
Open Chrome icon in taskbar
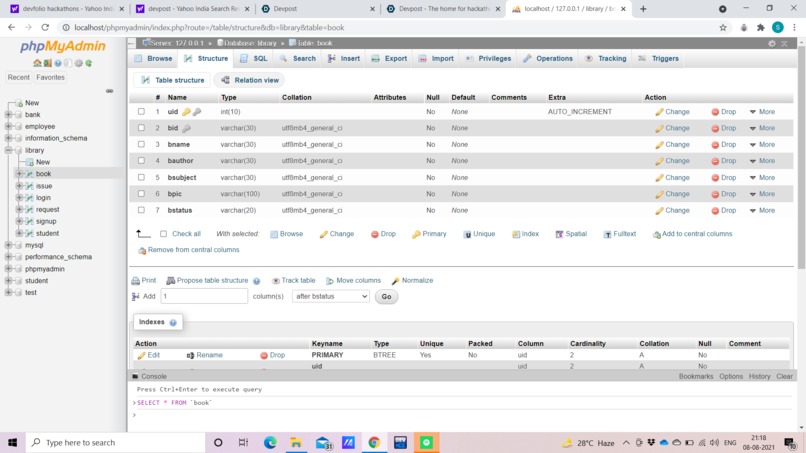374,442
